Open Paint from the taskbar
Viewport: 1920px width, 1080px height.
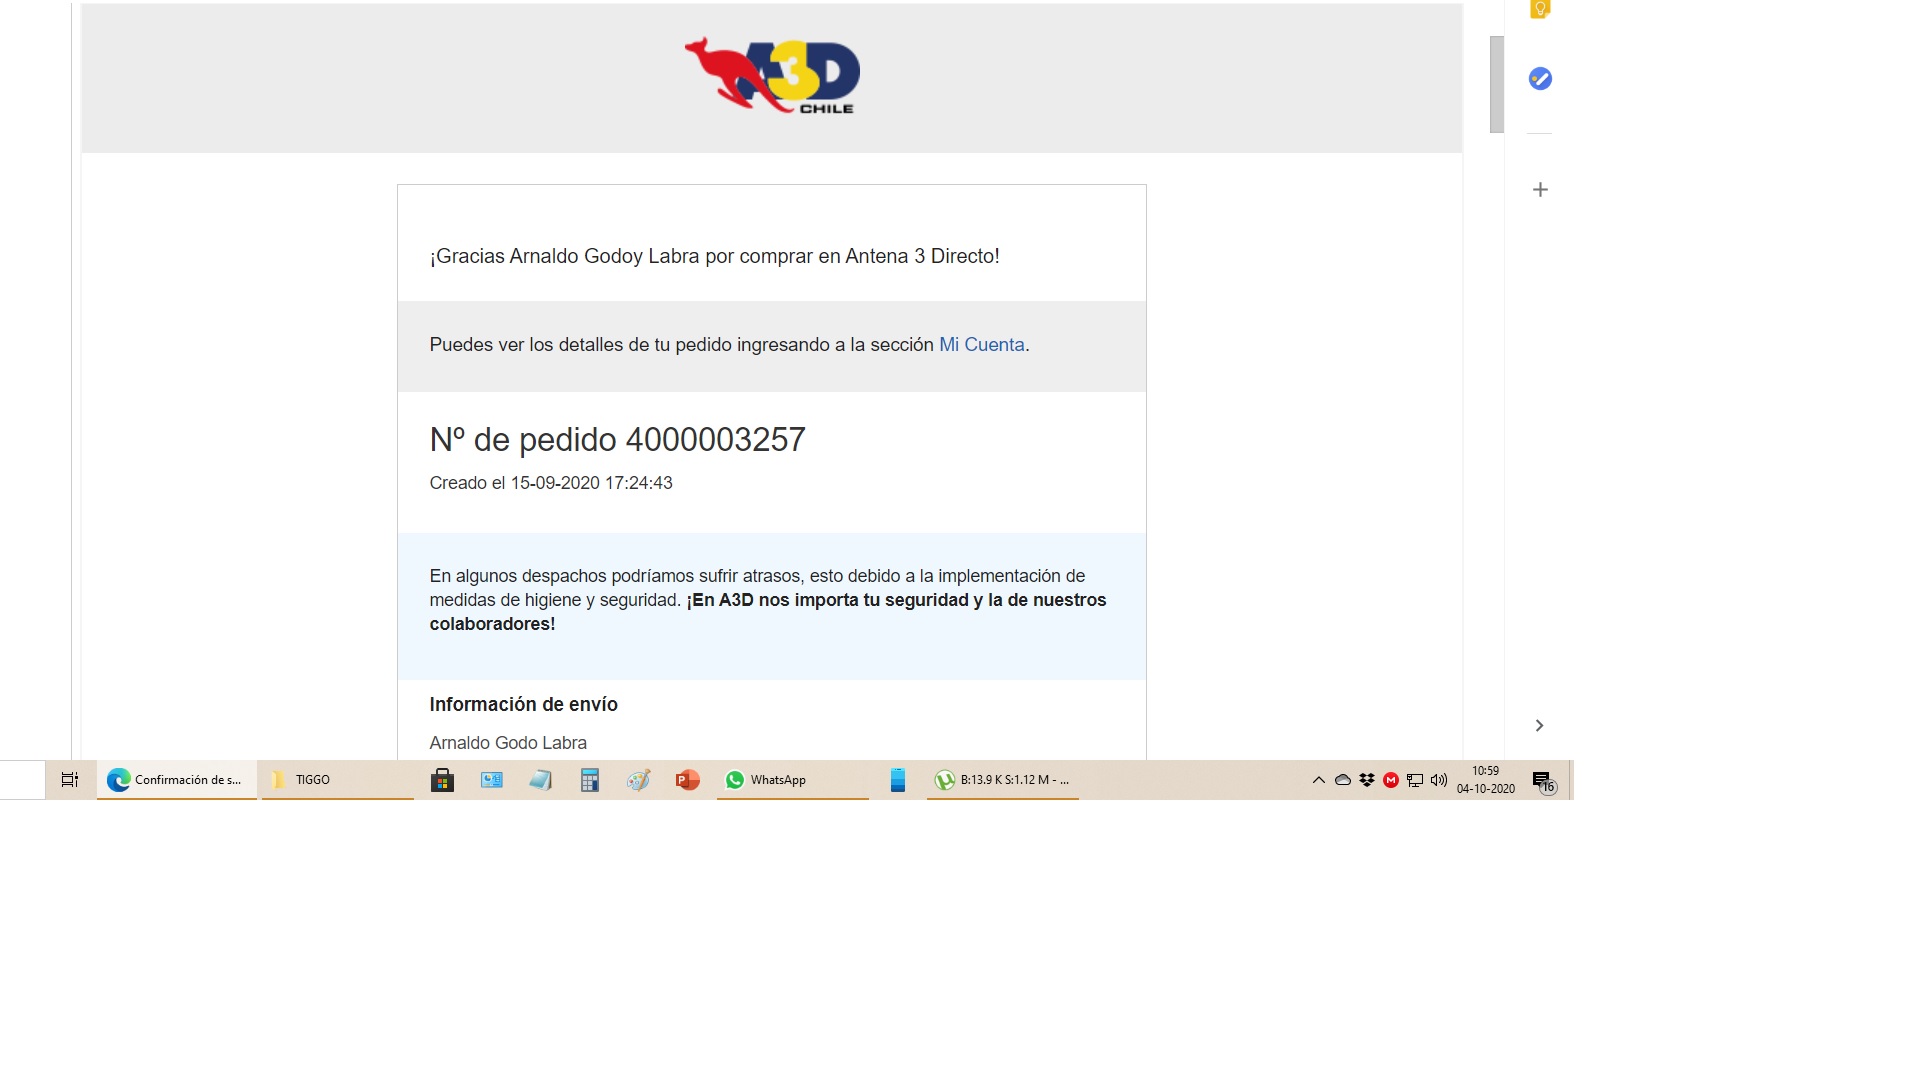[x=638, y=780]
